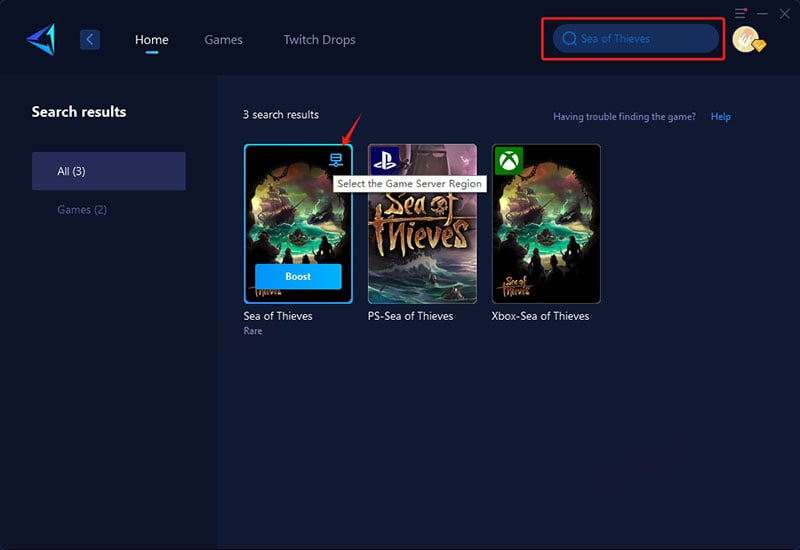Open the Help link
The image size is (800, 550).
click(720, 117)
